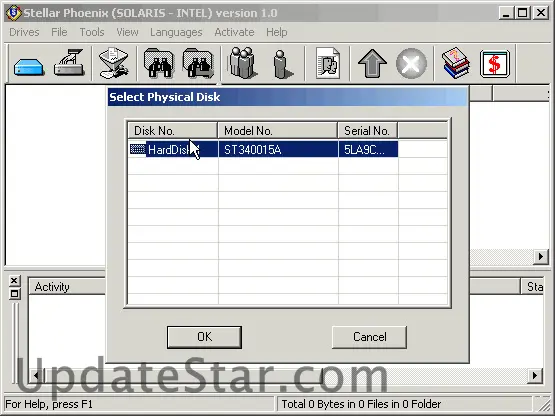Click the document with masks icon

pyautogui.click(x=328, y=63)
